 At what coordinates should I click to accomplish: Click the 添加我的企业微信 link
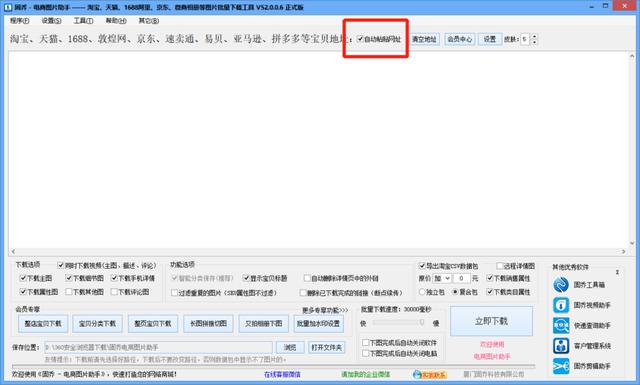pyautogui.click(x=365, y=374)
